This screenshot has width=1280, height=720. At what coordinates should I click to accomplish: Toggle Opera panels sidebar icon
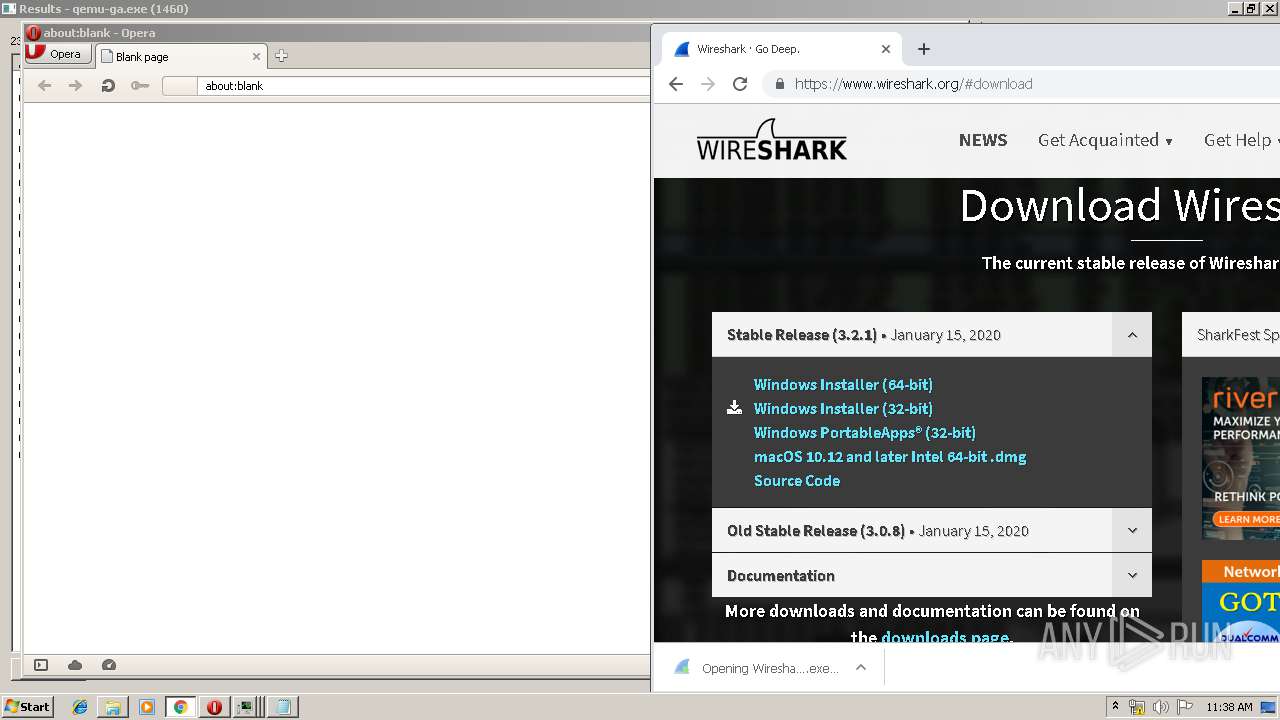(x=41, y=665)
